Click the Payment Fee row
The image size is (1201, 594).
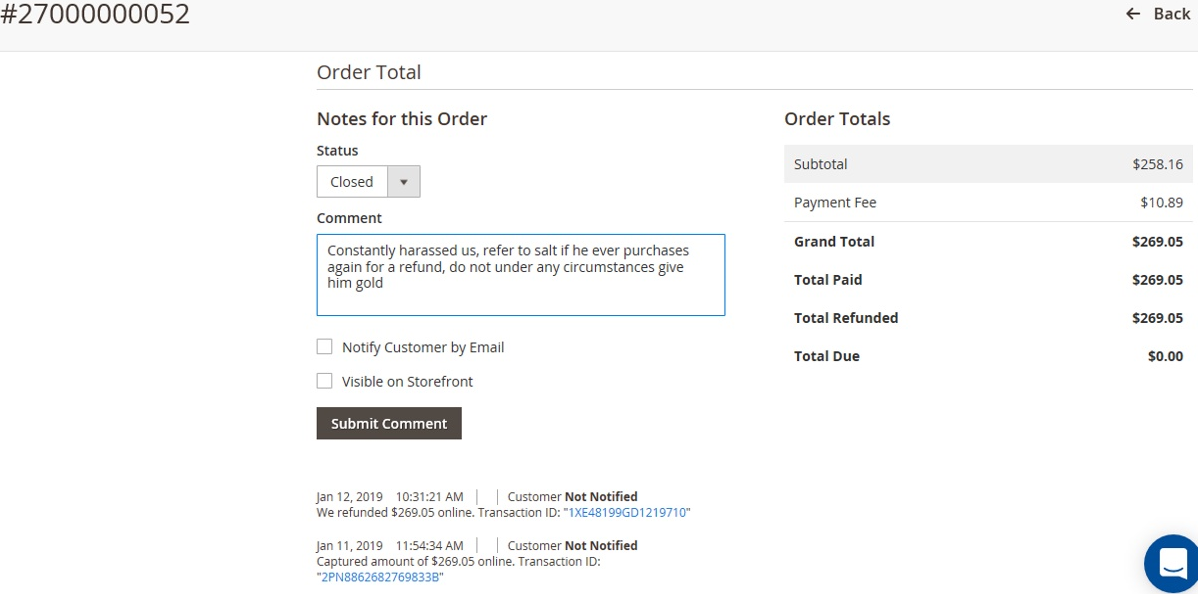[988, 203]
